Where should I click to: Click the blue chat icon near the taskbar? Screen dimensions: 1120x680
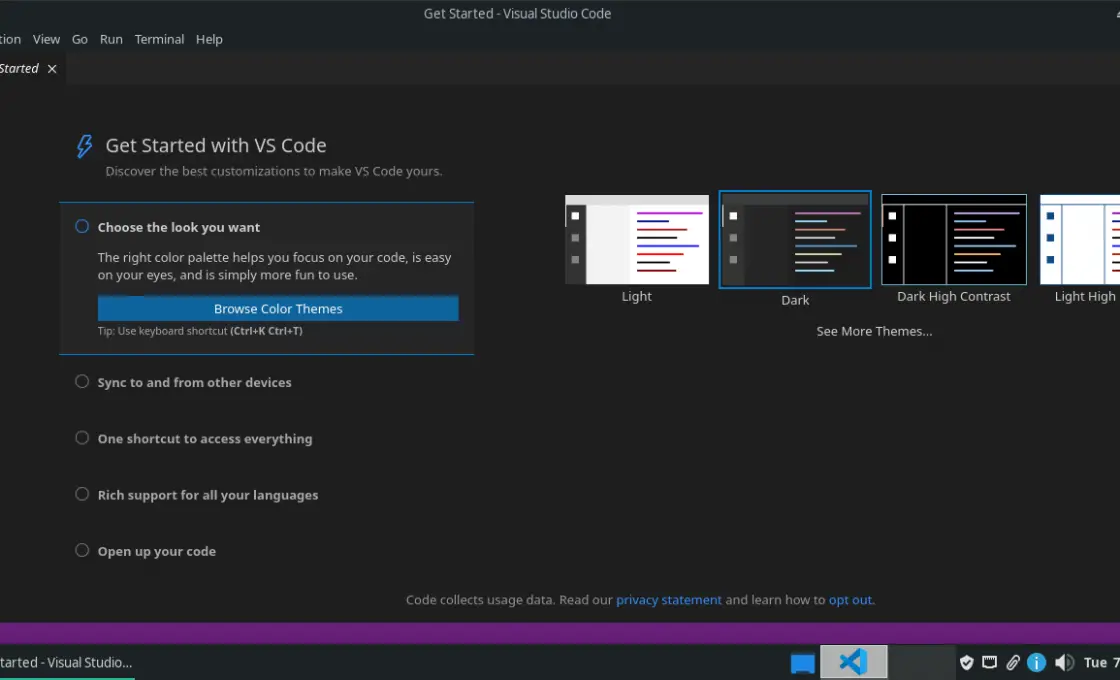801,662
